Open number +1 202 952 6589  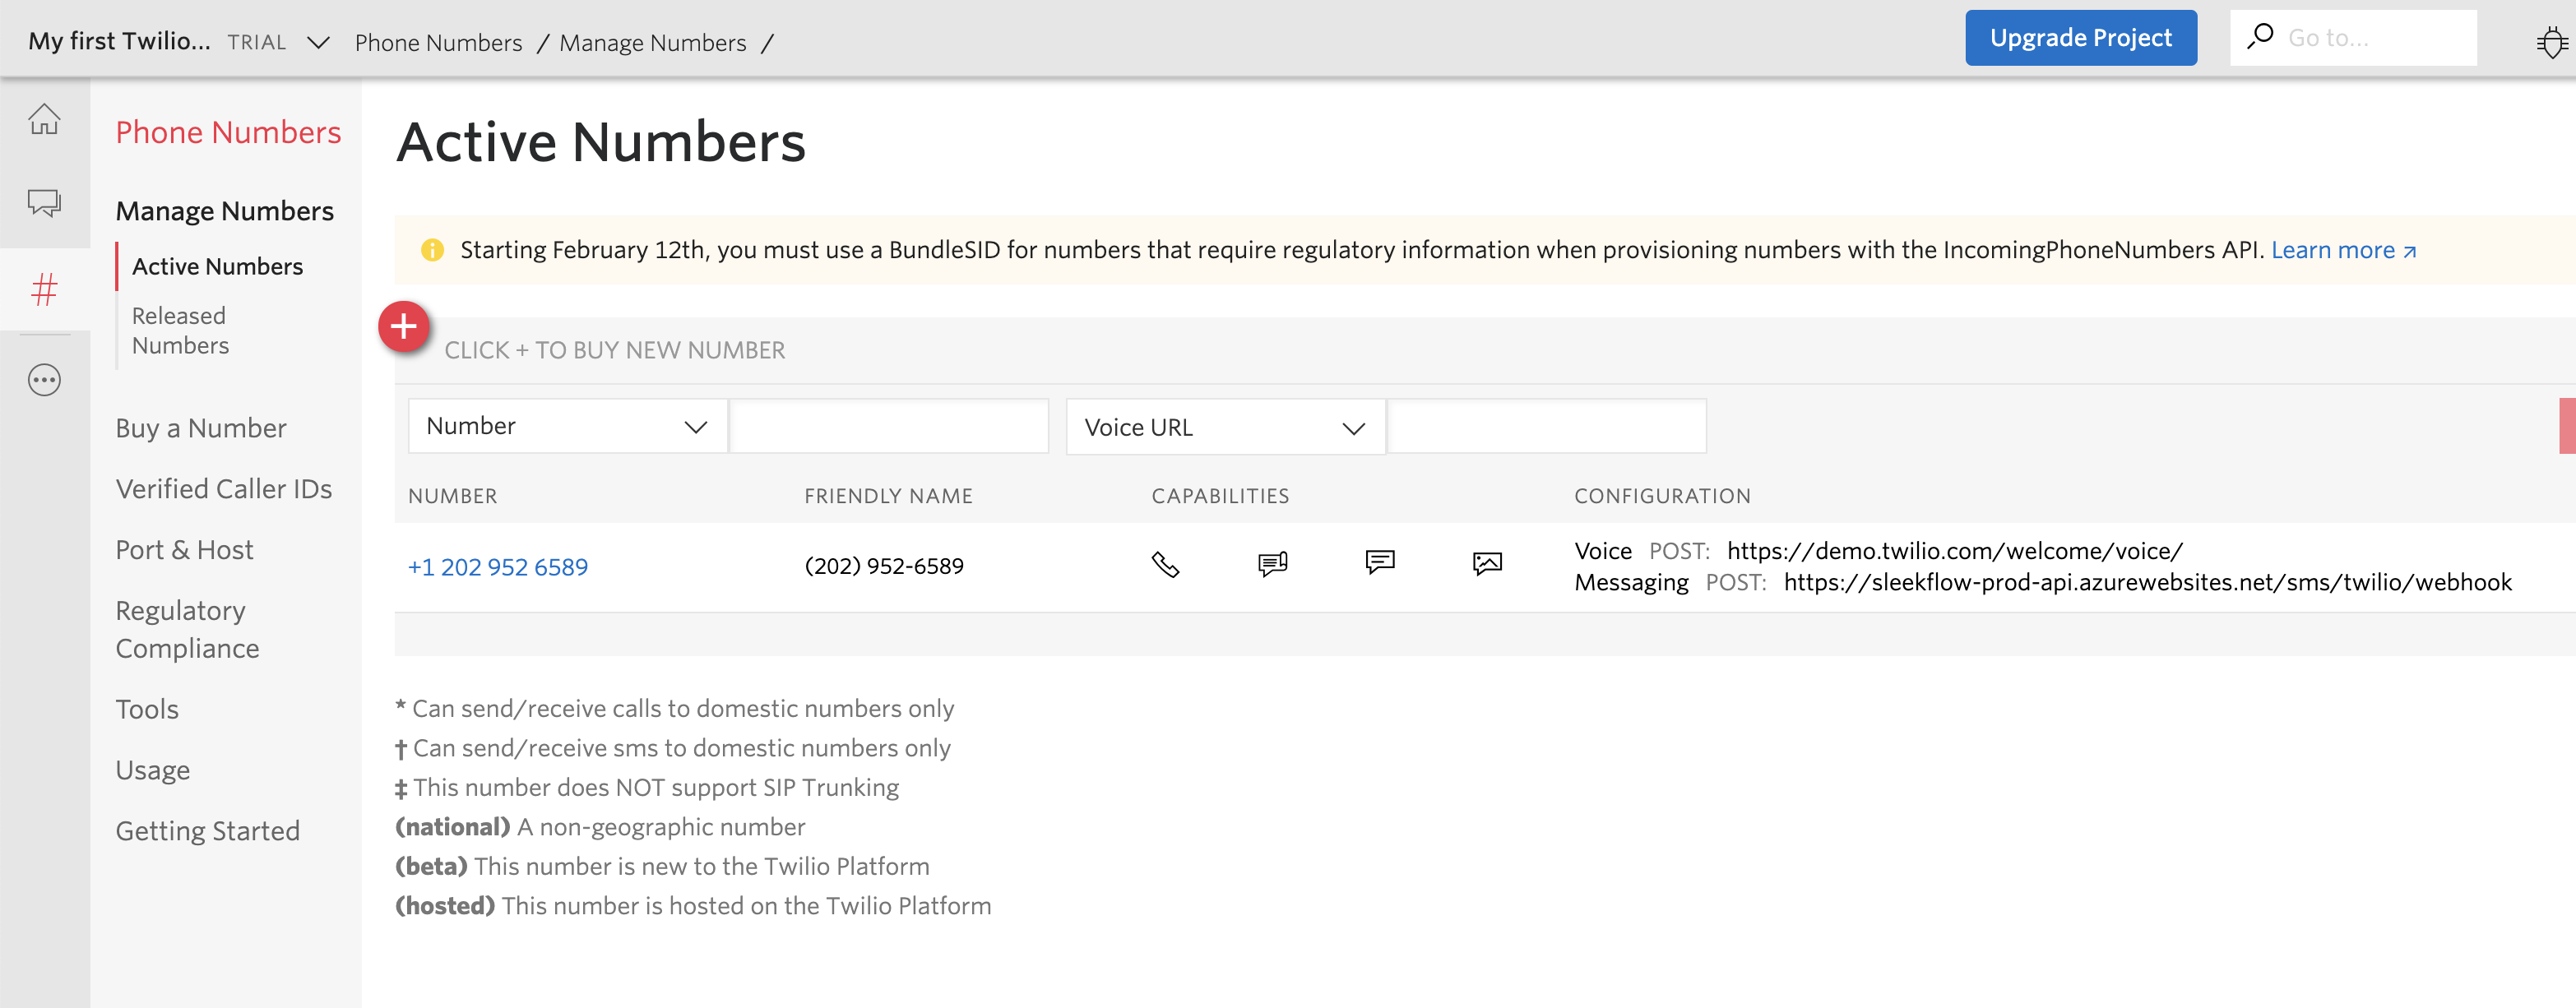tap(498, 567)
